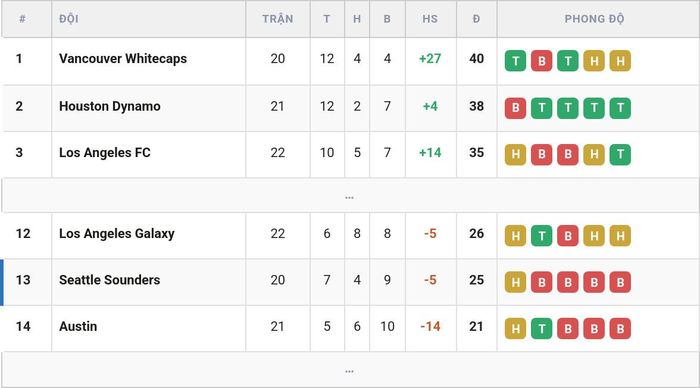Select the Los Angeles FC team name
Screen dimensions: 700x388
pyautogui.click(x=104, y=153)
